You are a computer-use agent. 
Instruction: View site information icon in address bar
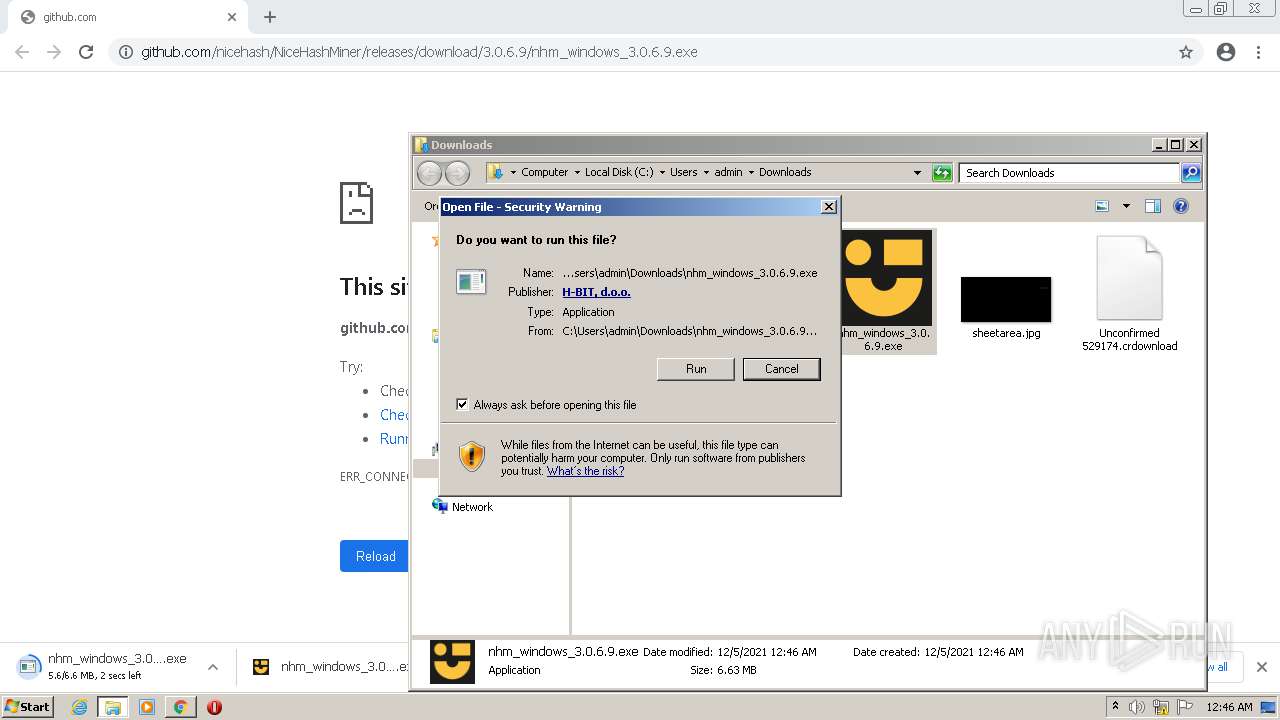(126, 52)
